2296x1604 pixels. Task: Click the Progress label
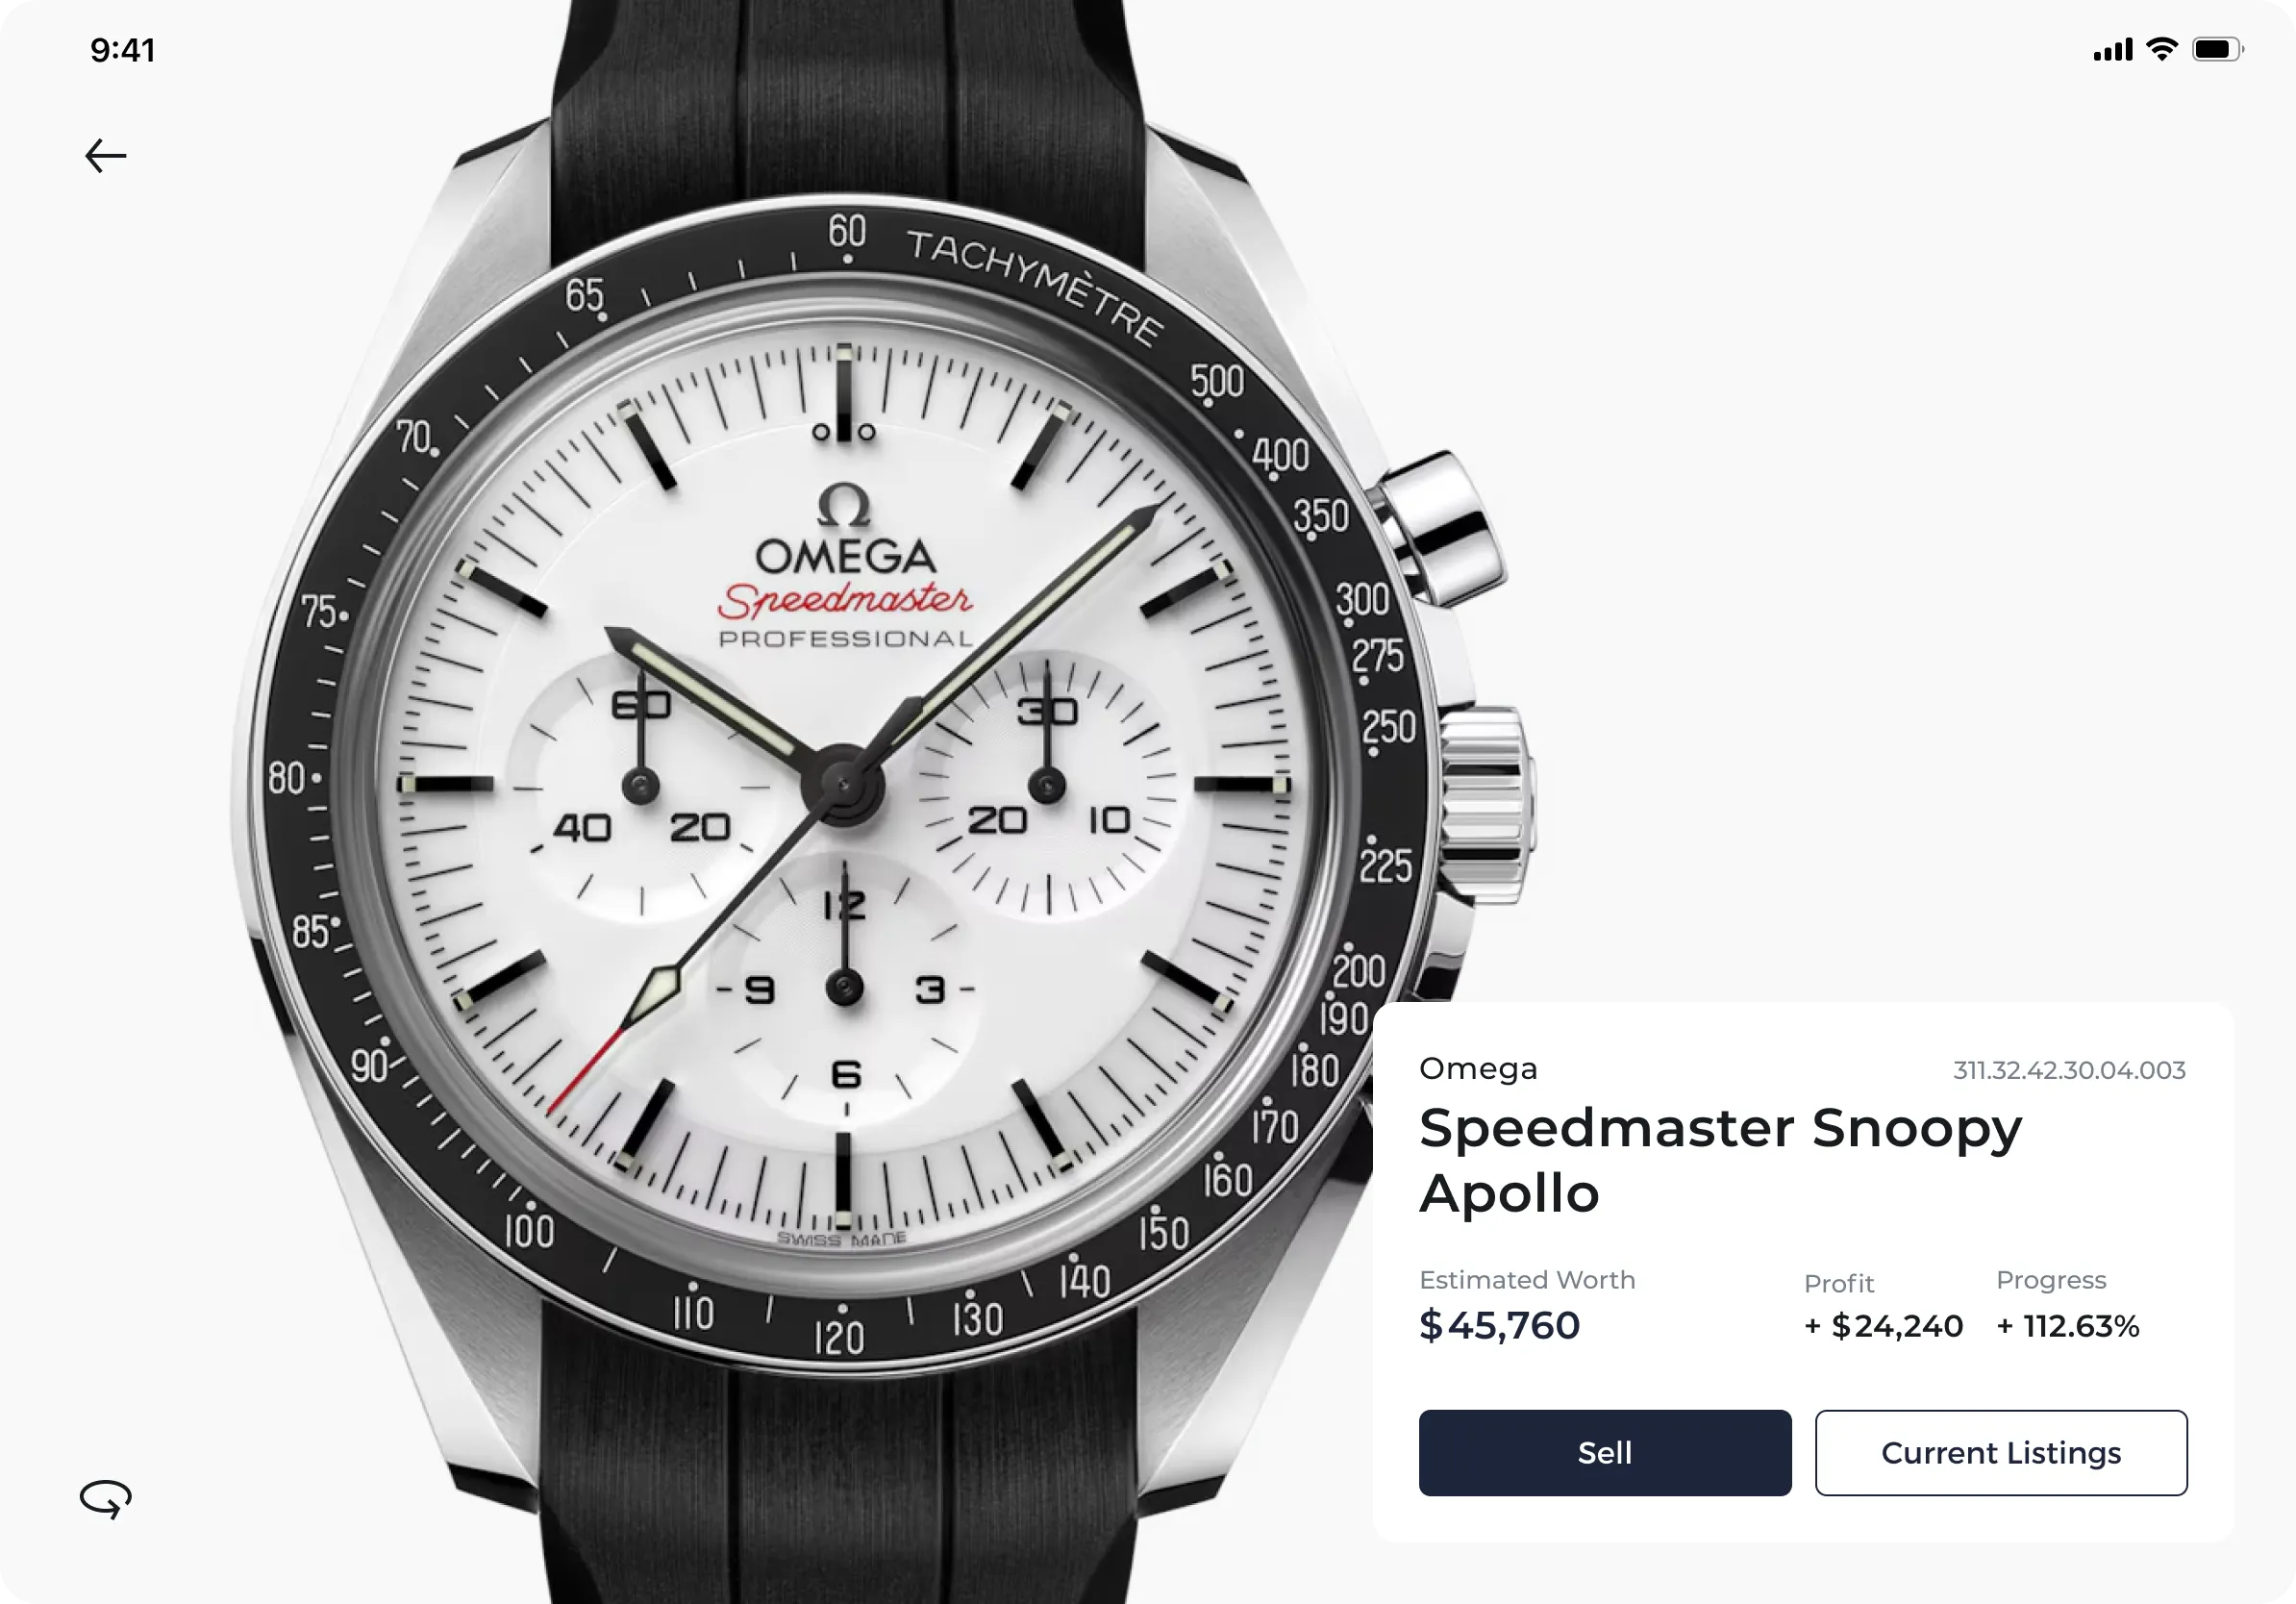point(2051,1280)
